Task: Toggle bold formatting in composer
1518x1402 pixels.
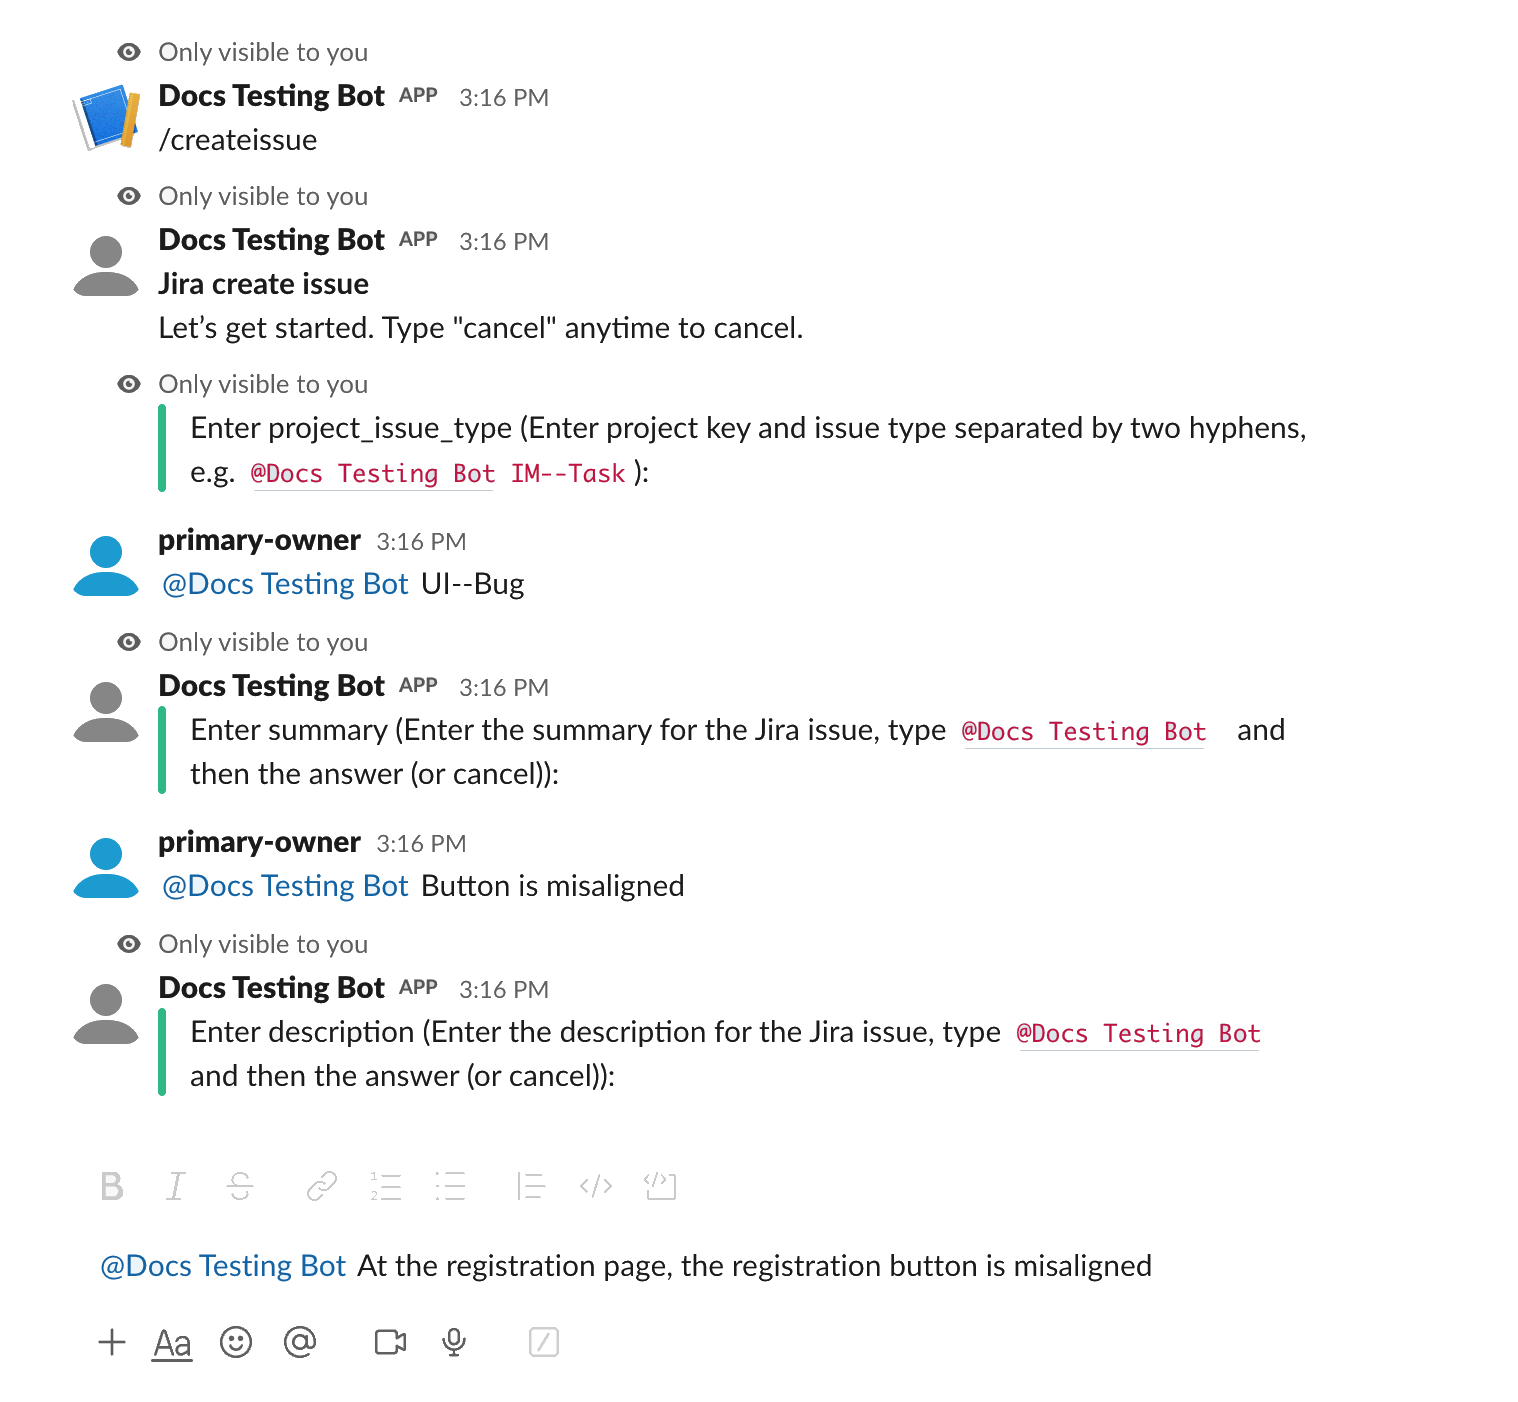Action: (x=112, y=1186)
